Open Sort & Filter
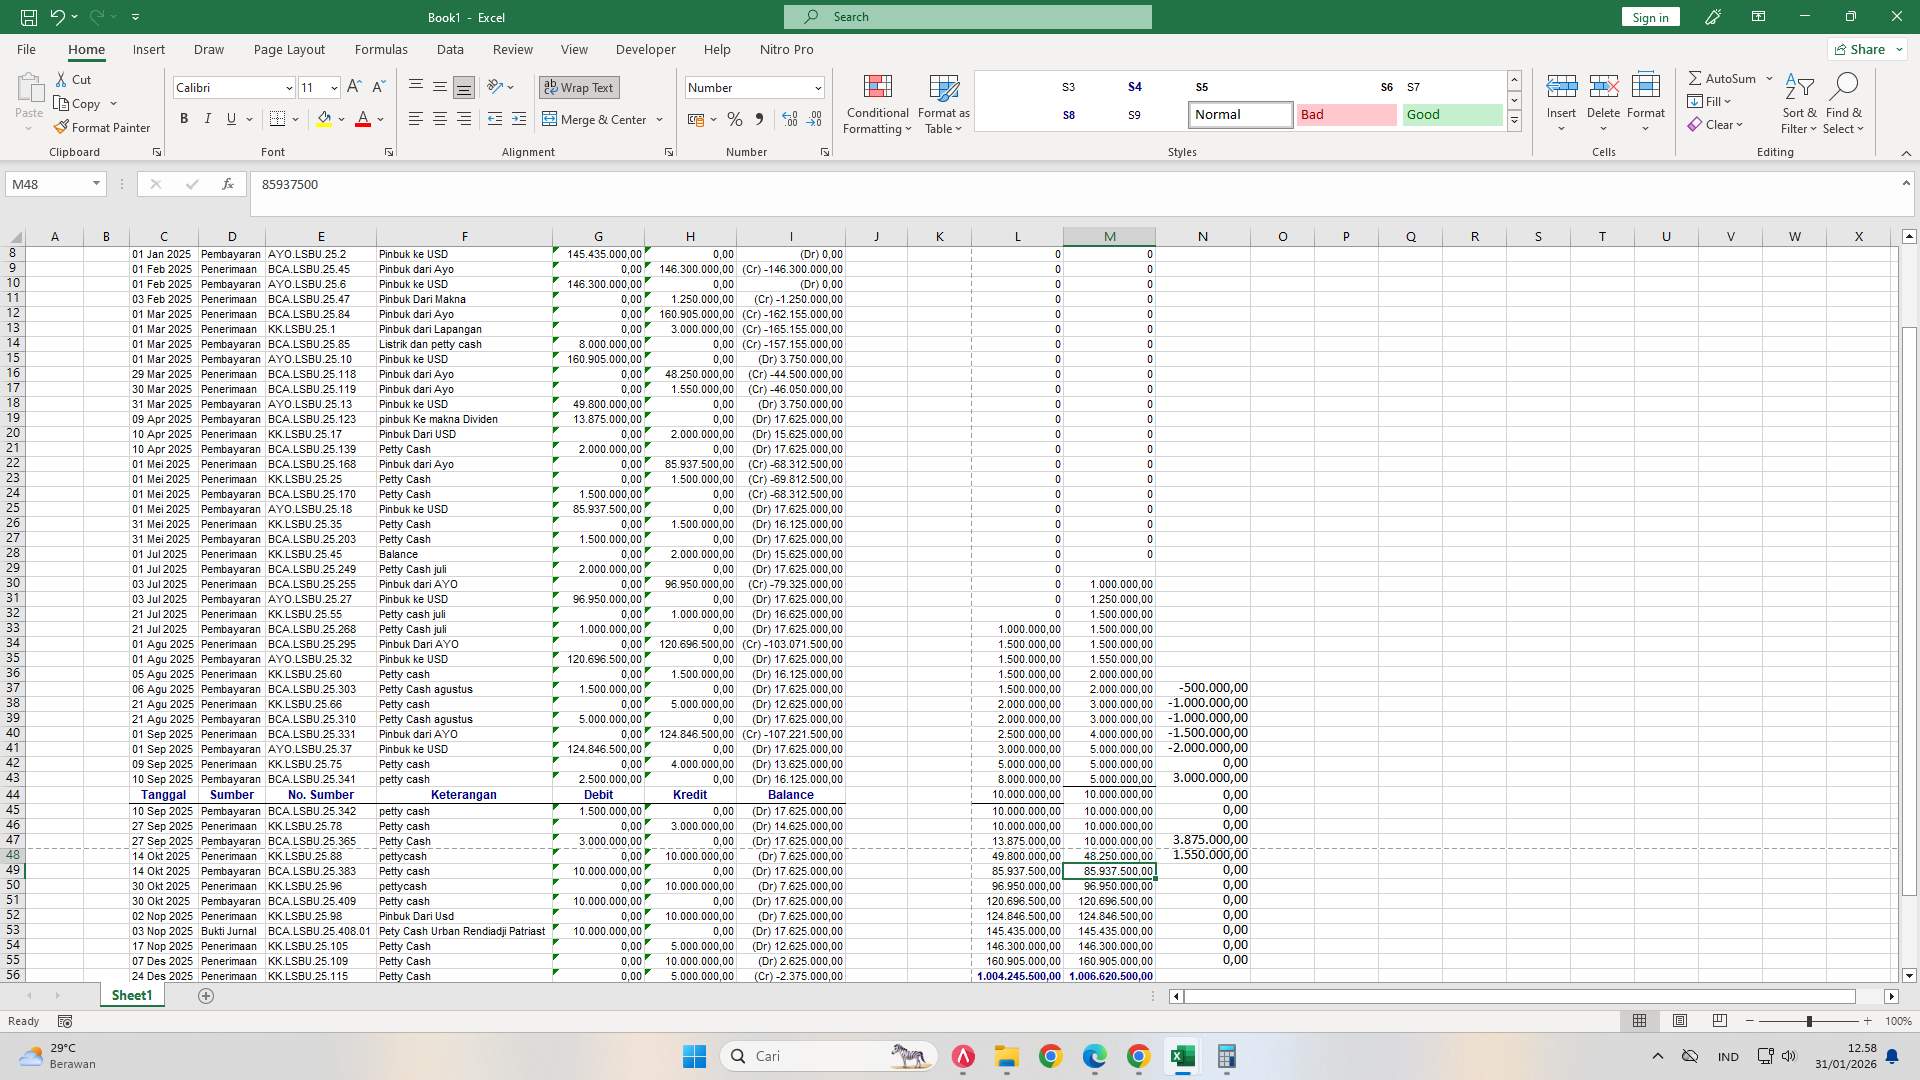1920x1080 pixels. click(1798, 104)
